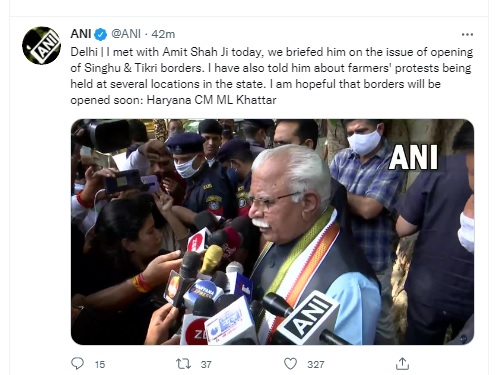
Task: Open the attached press briefing photo
Action: click(x=272, y=232)
